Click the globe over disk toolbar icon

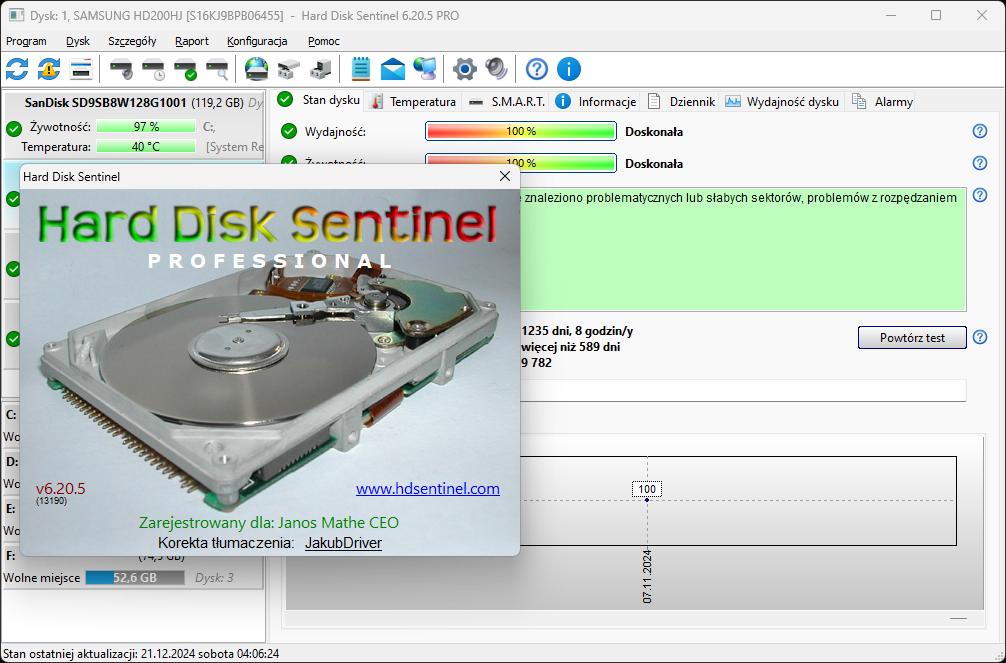pos(257,69)
